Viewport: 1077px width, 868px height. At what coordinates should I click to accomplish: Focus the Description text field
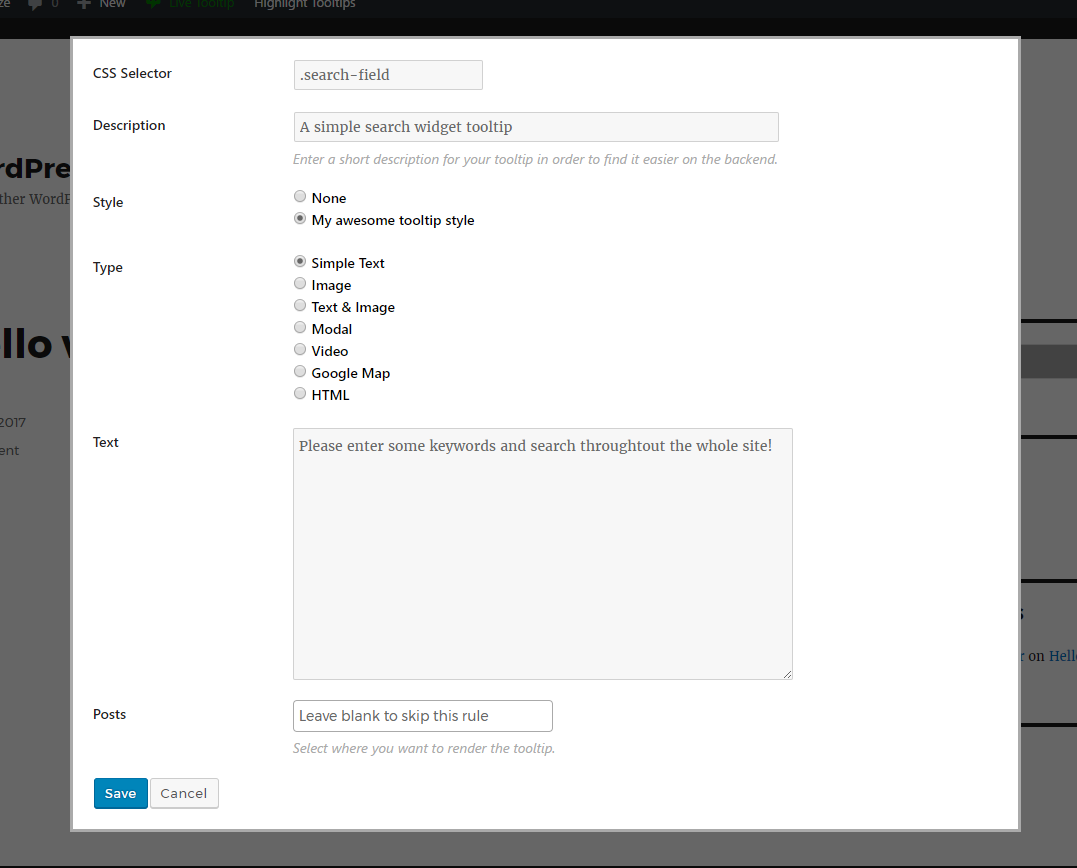point(536,127)
